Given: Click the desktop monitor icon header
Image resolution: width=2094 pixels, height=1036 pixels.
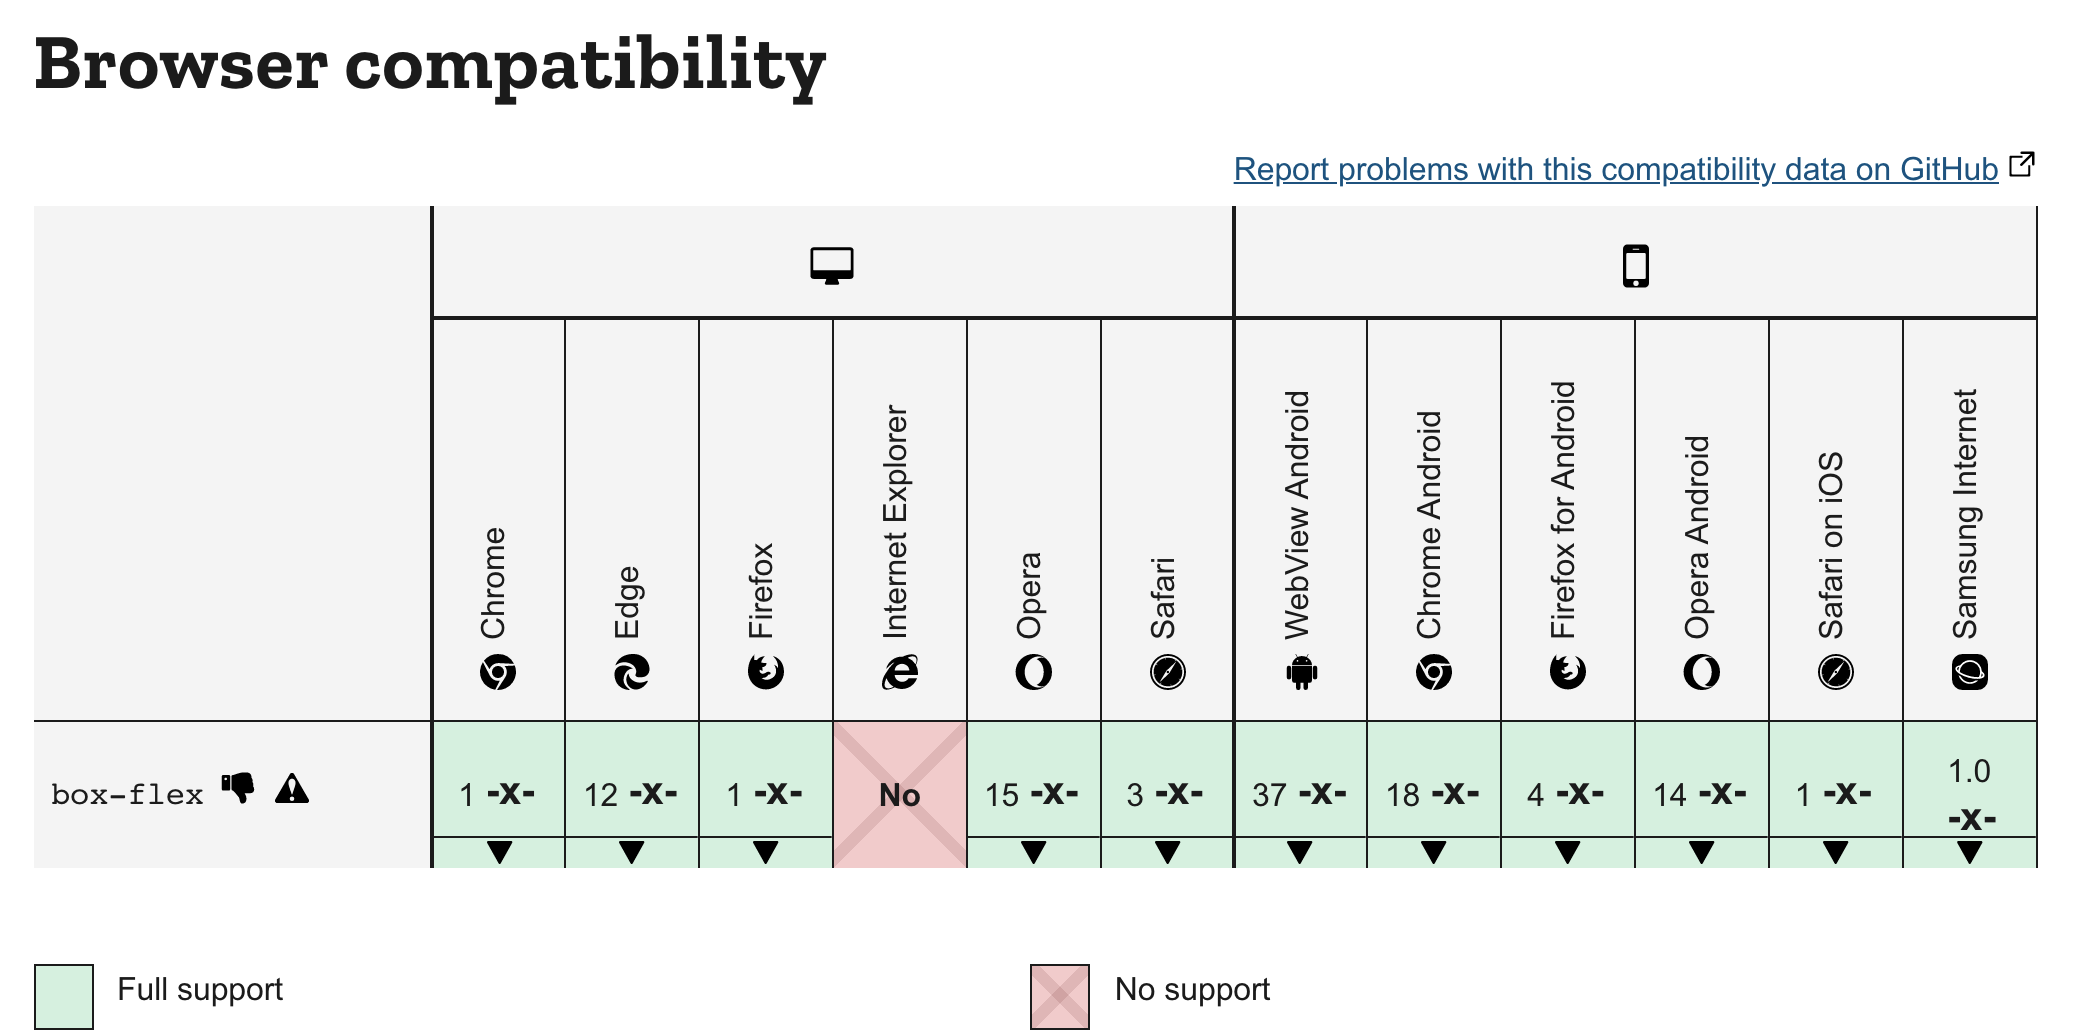Looking at the screenshot, I should coord(832,265).
